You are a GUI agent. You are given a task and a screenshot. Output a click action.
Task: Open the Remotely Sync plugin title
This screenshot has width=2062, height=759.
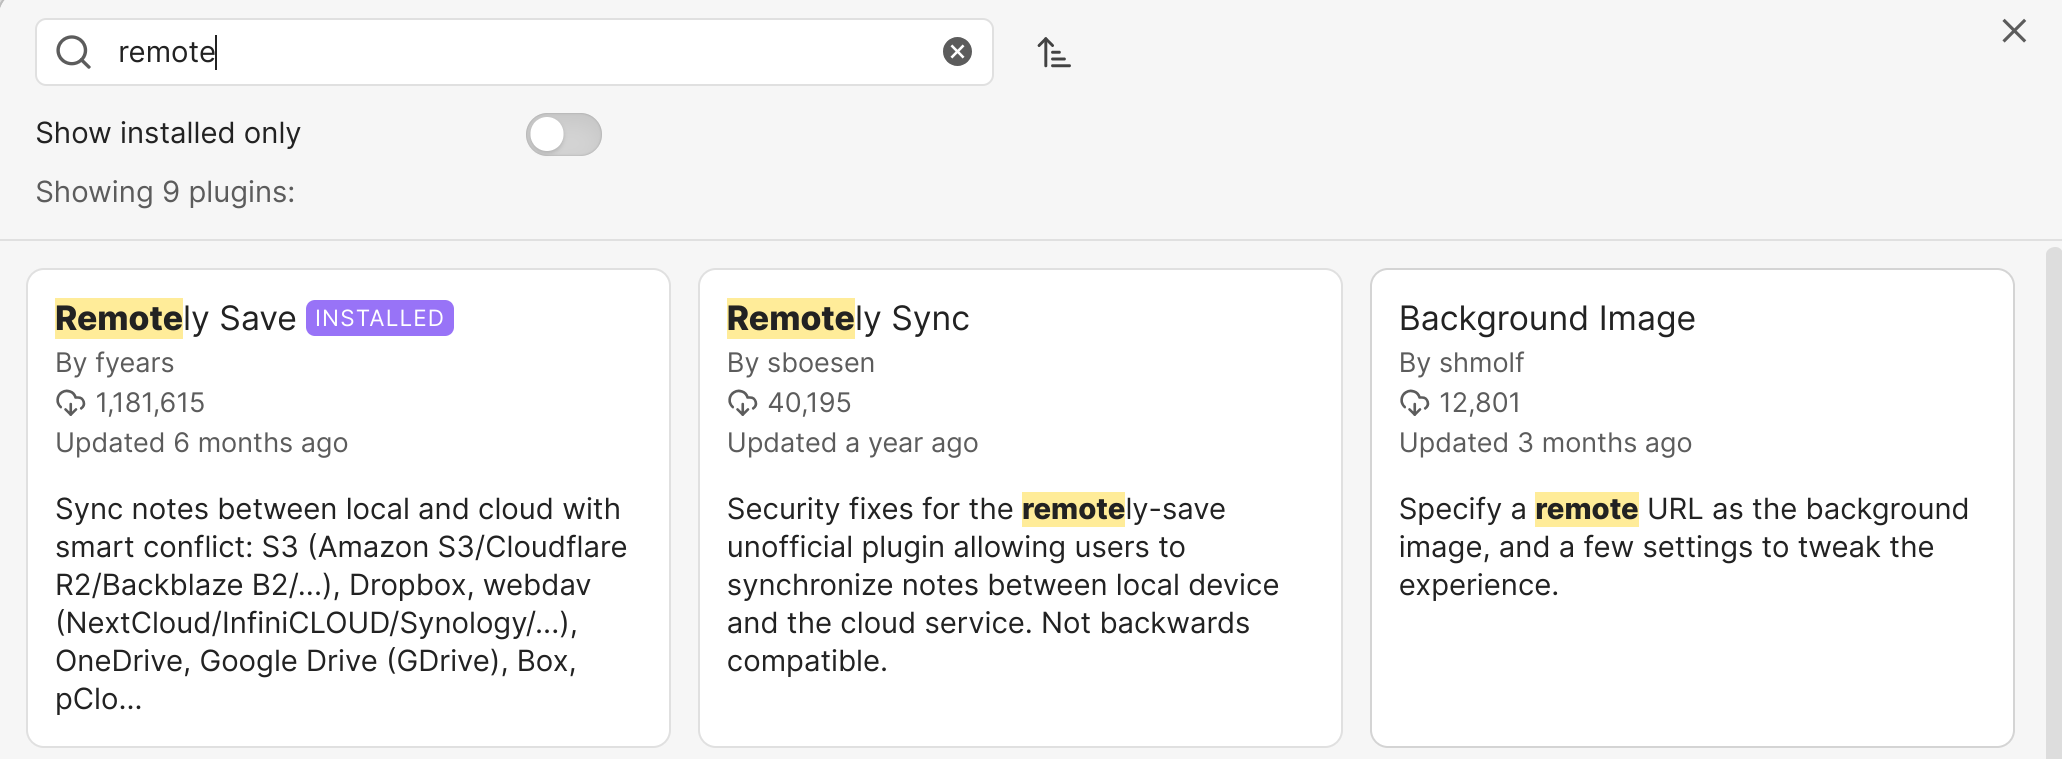848,318
